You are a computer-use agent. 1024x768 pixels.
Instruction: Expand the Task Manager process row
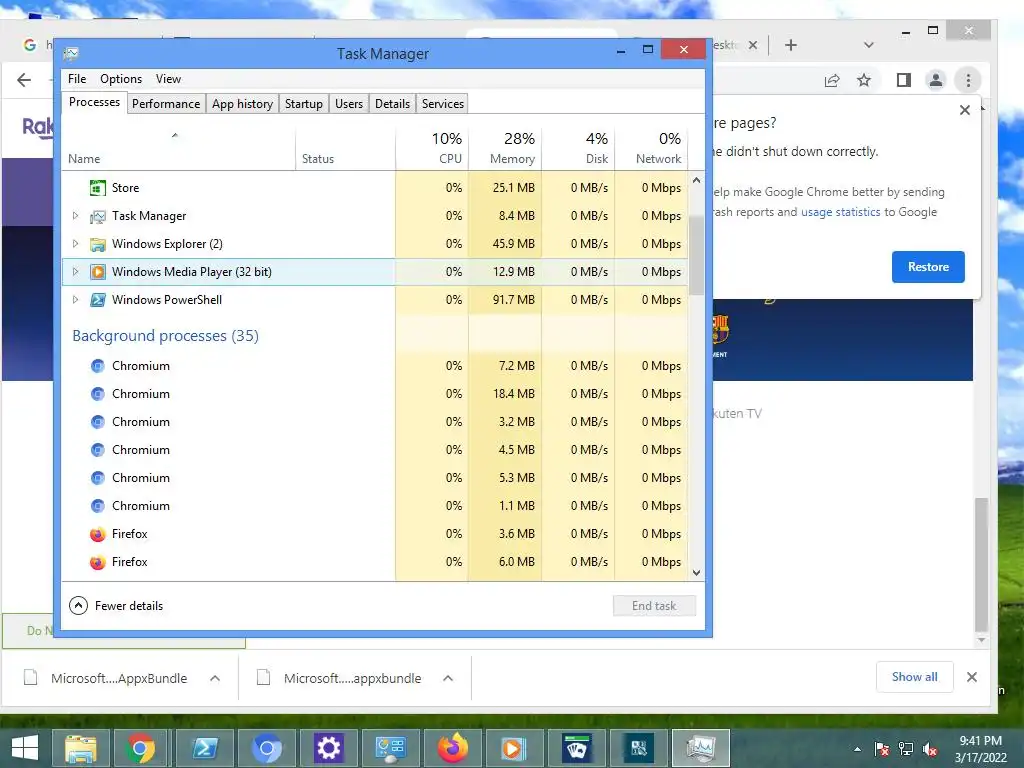coord(75,216)
